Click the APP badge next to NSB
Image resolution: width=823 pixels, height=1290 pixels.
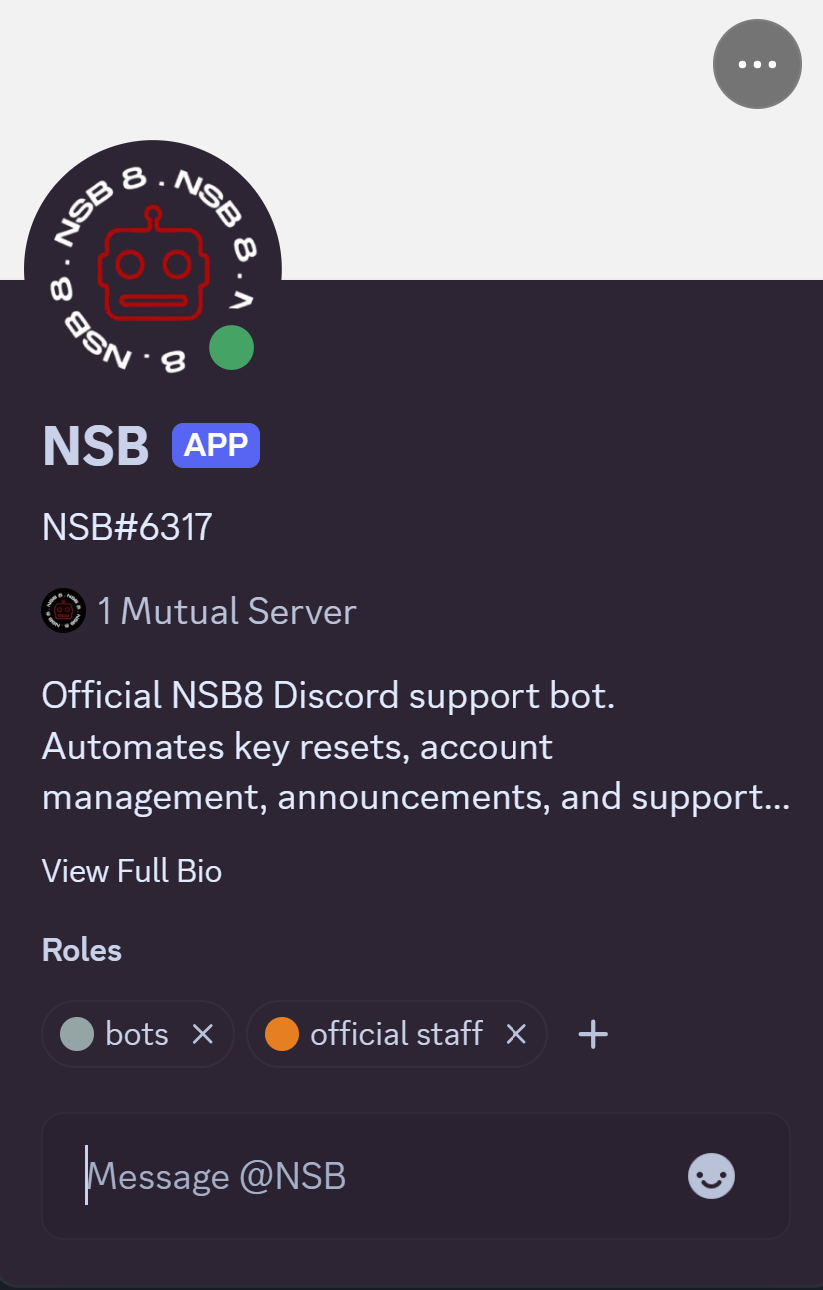point(216,445)
